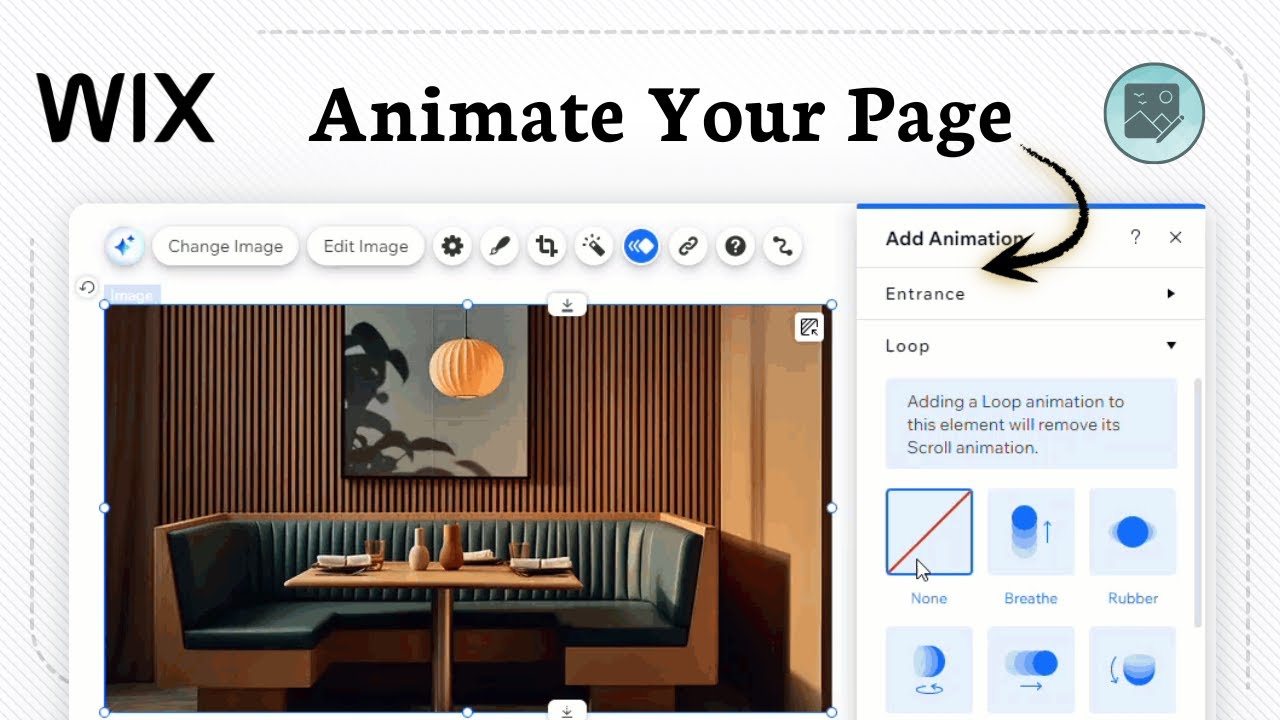Click the top attach-to-section download handle
This screenshot has width=1280, height=720.
pos(567,305)
